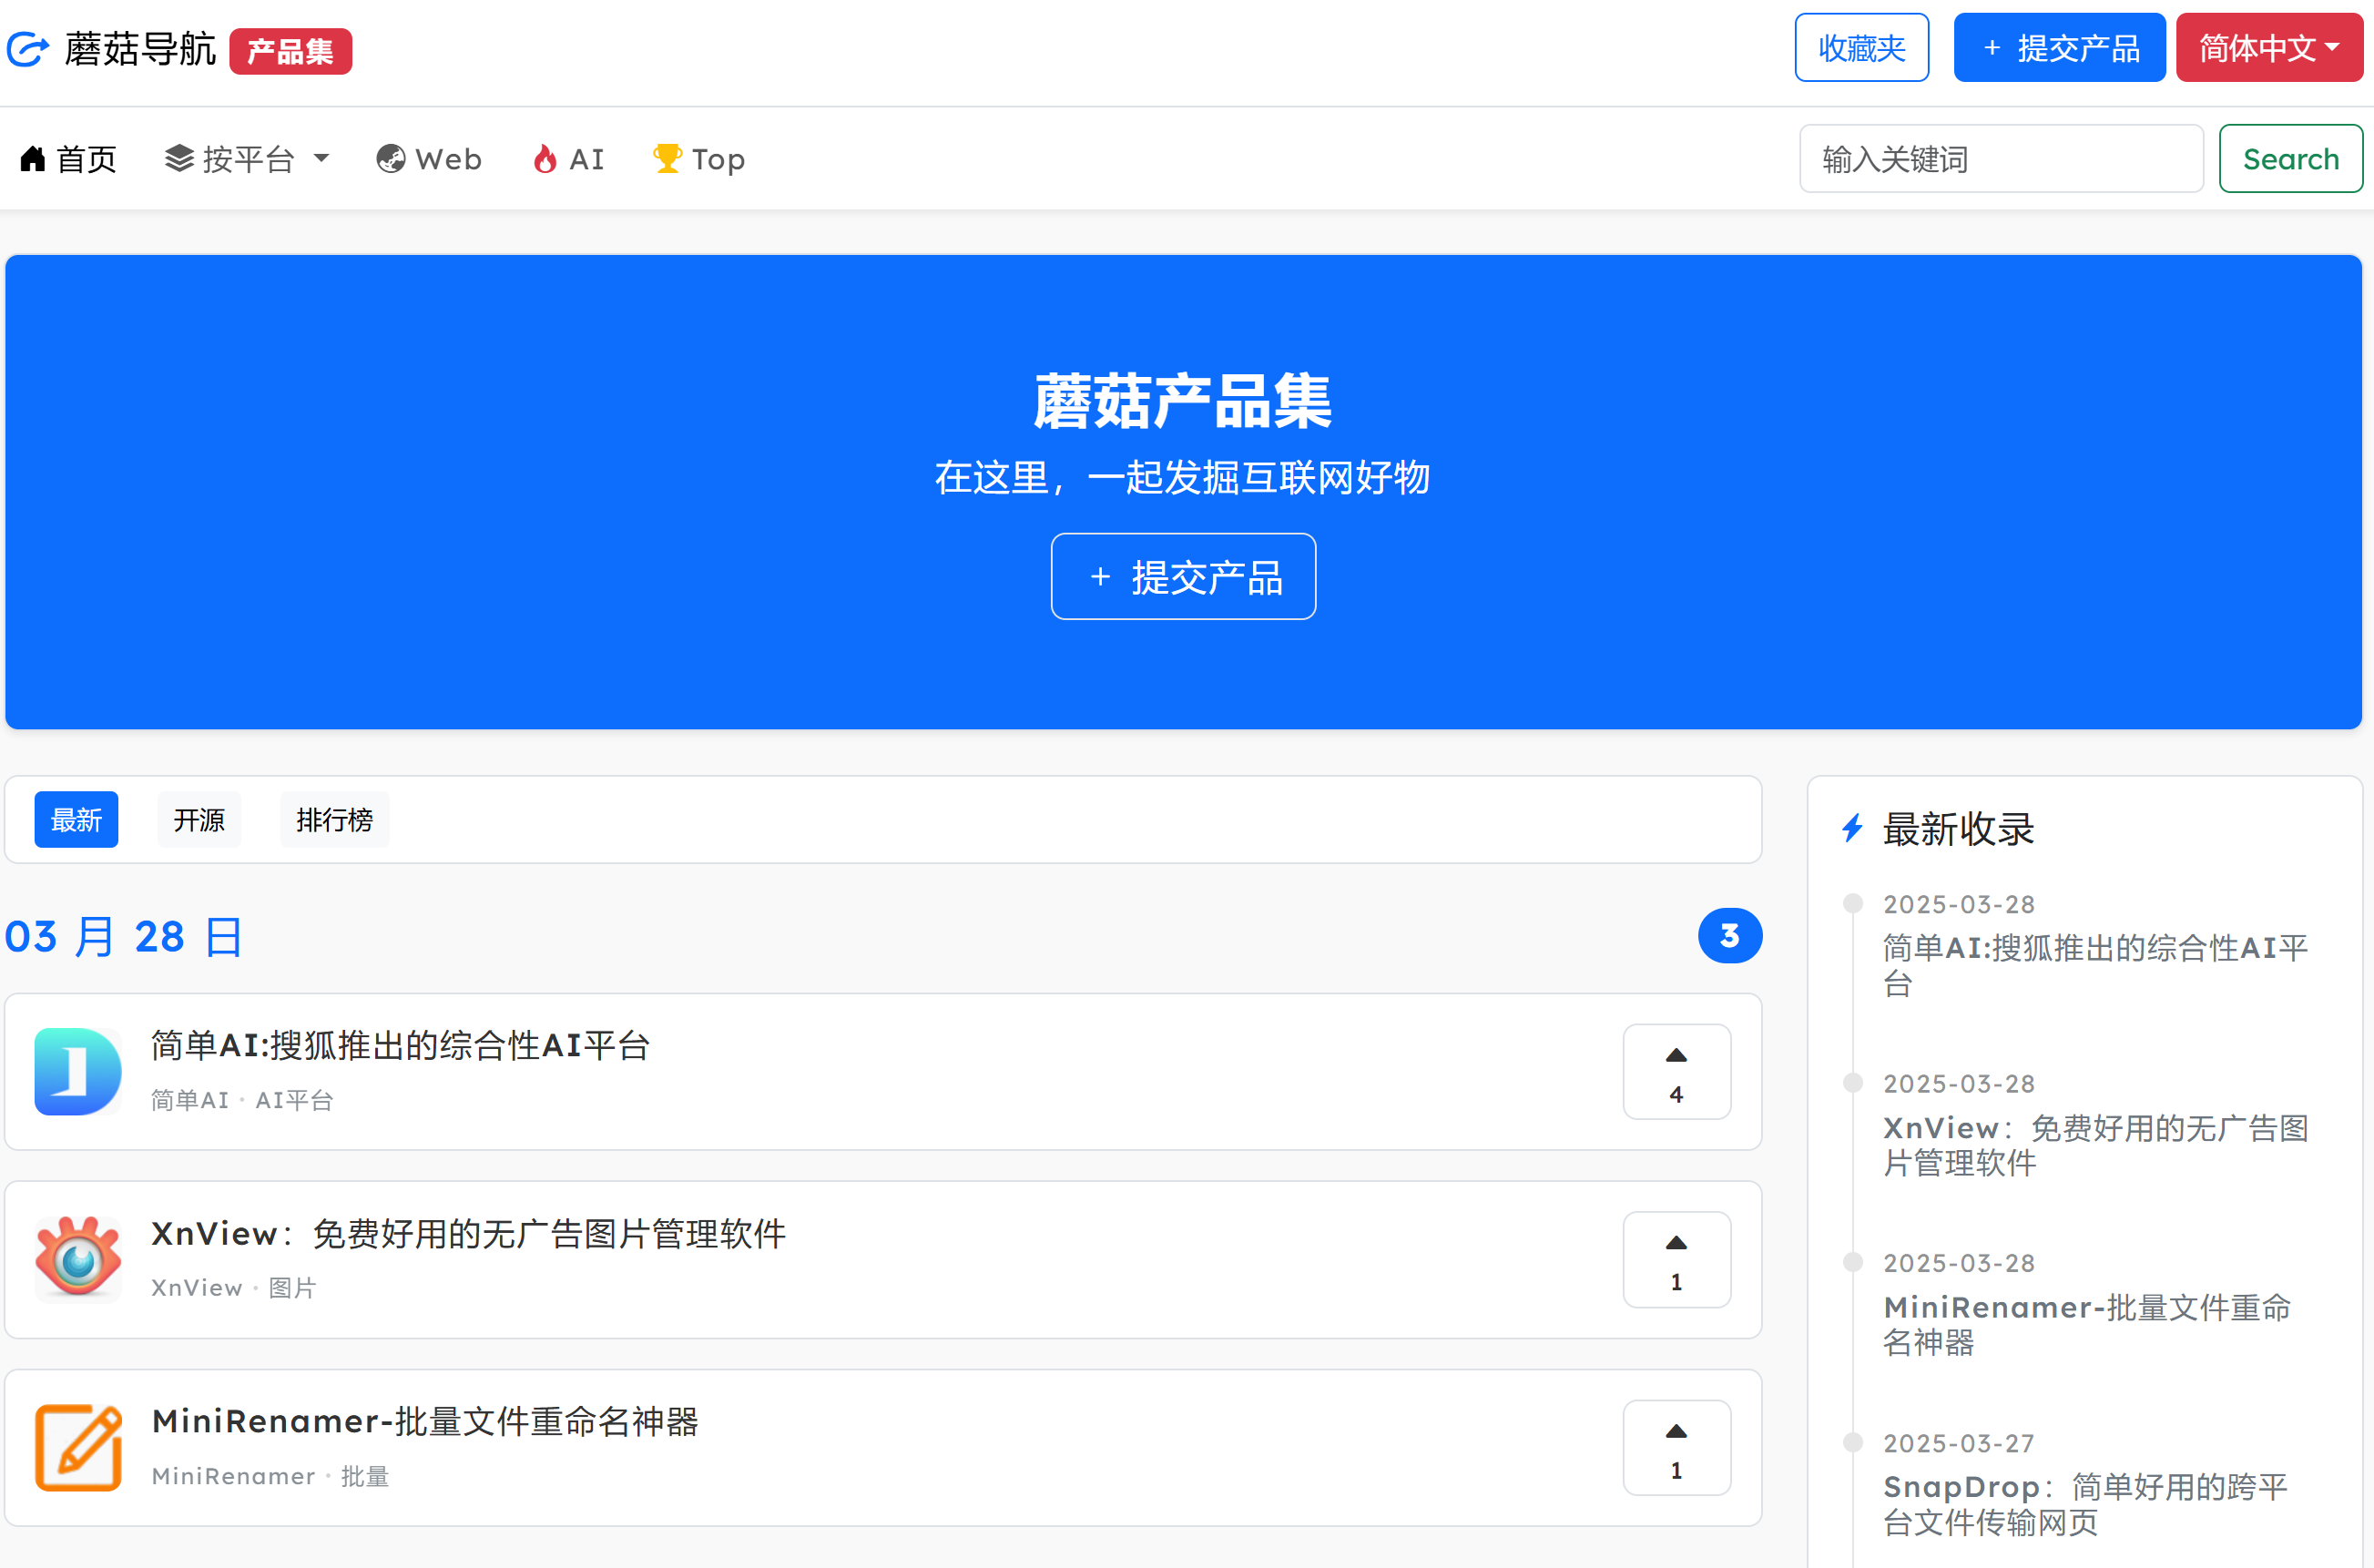This screenshot has height=1568, width=2374.
Task: Open the Top ranking nav item
Action: pos(699,158)
